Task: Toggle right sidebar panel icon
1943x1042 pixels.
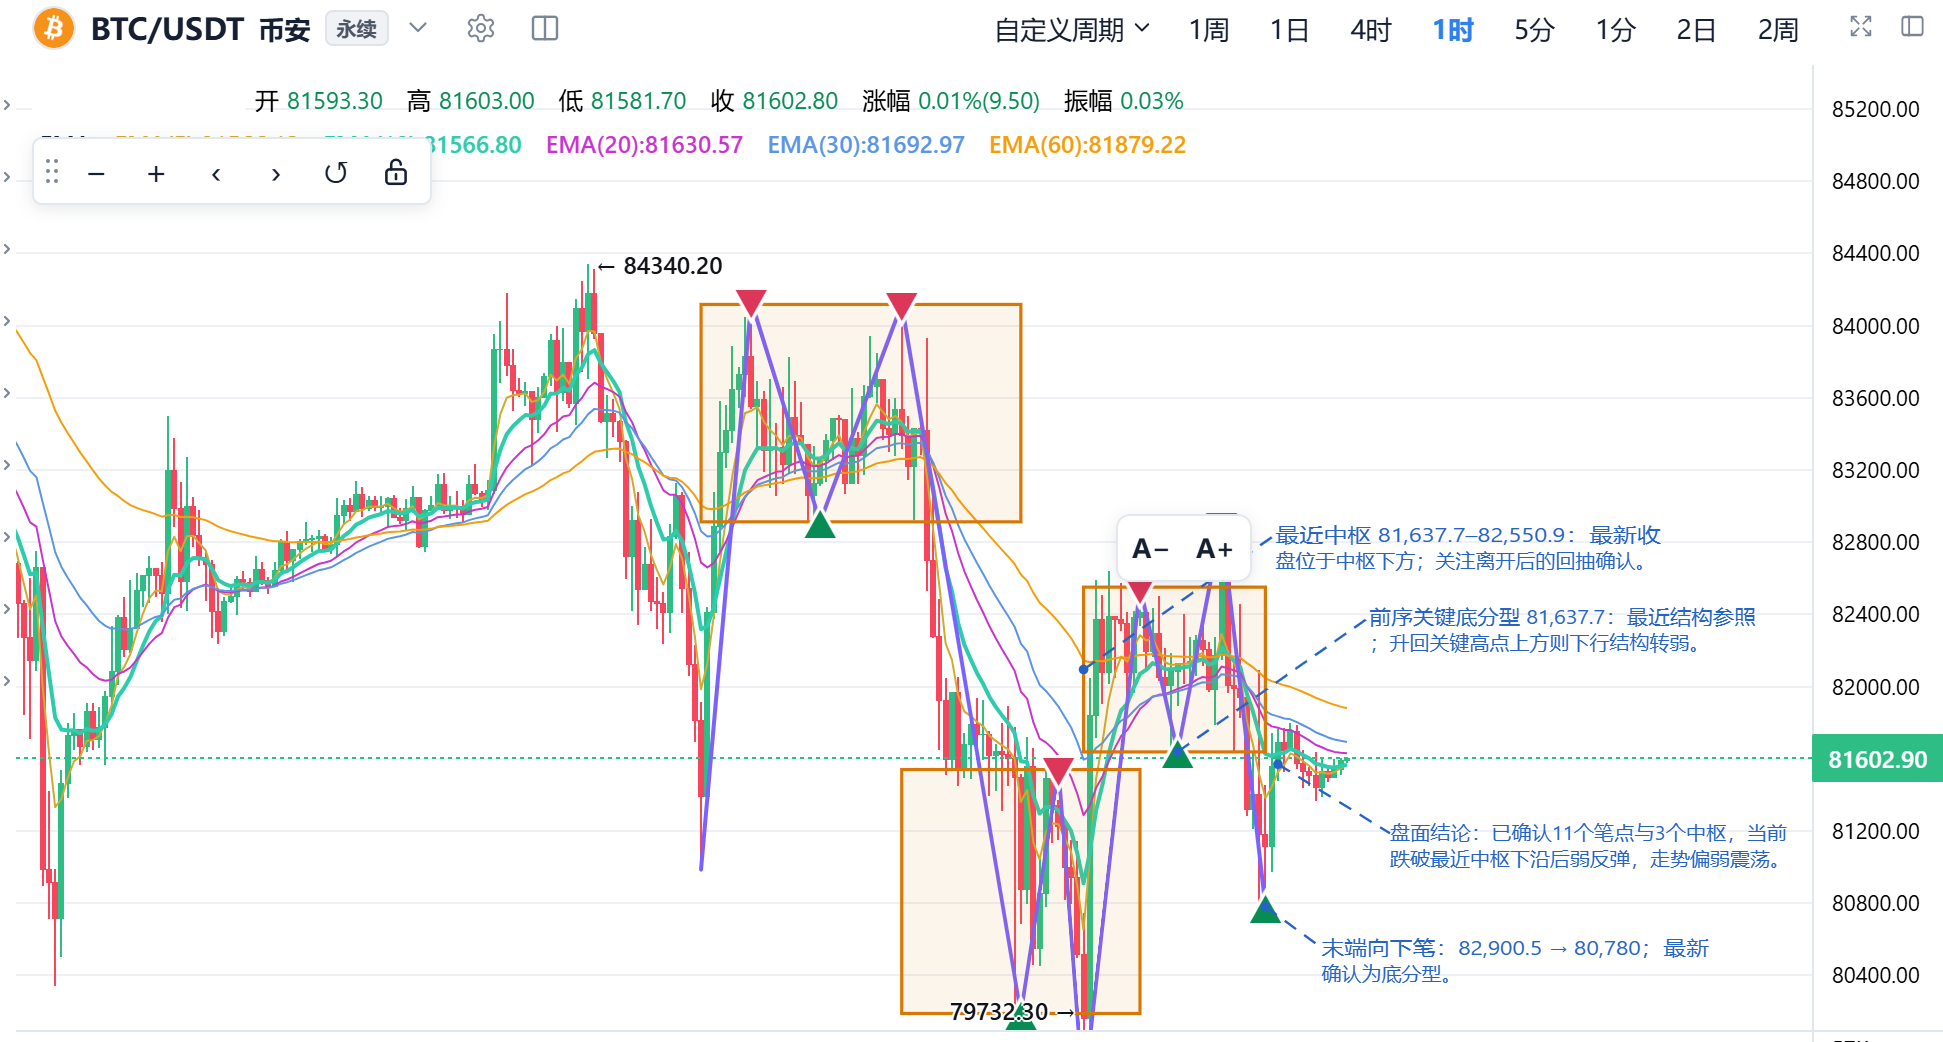Action: tap(1912, 27)
